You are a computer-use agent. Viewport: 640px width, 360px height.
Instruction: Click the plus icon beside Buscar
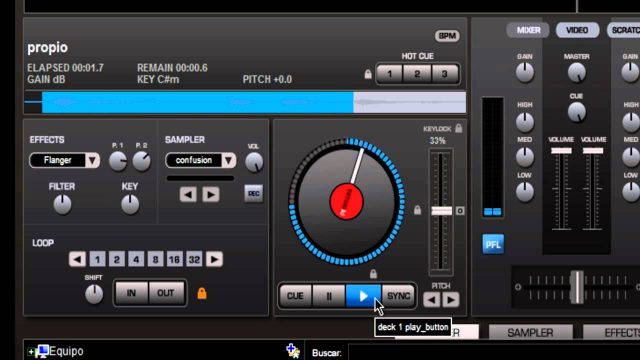tap(293, 351)
